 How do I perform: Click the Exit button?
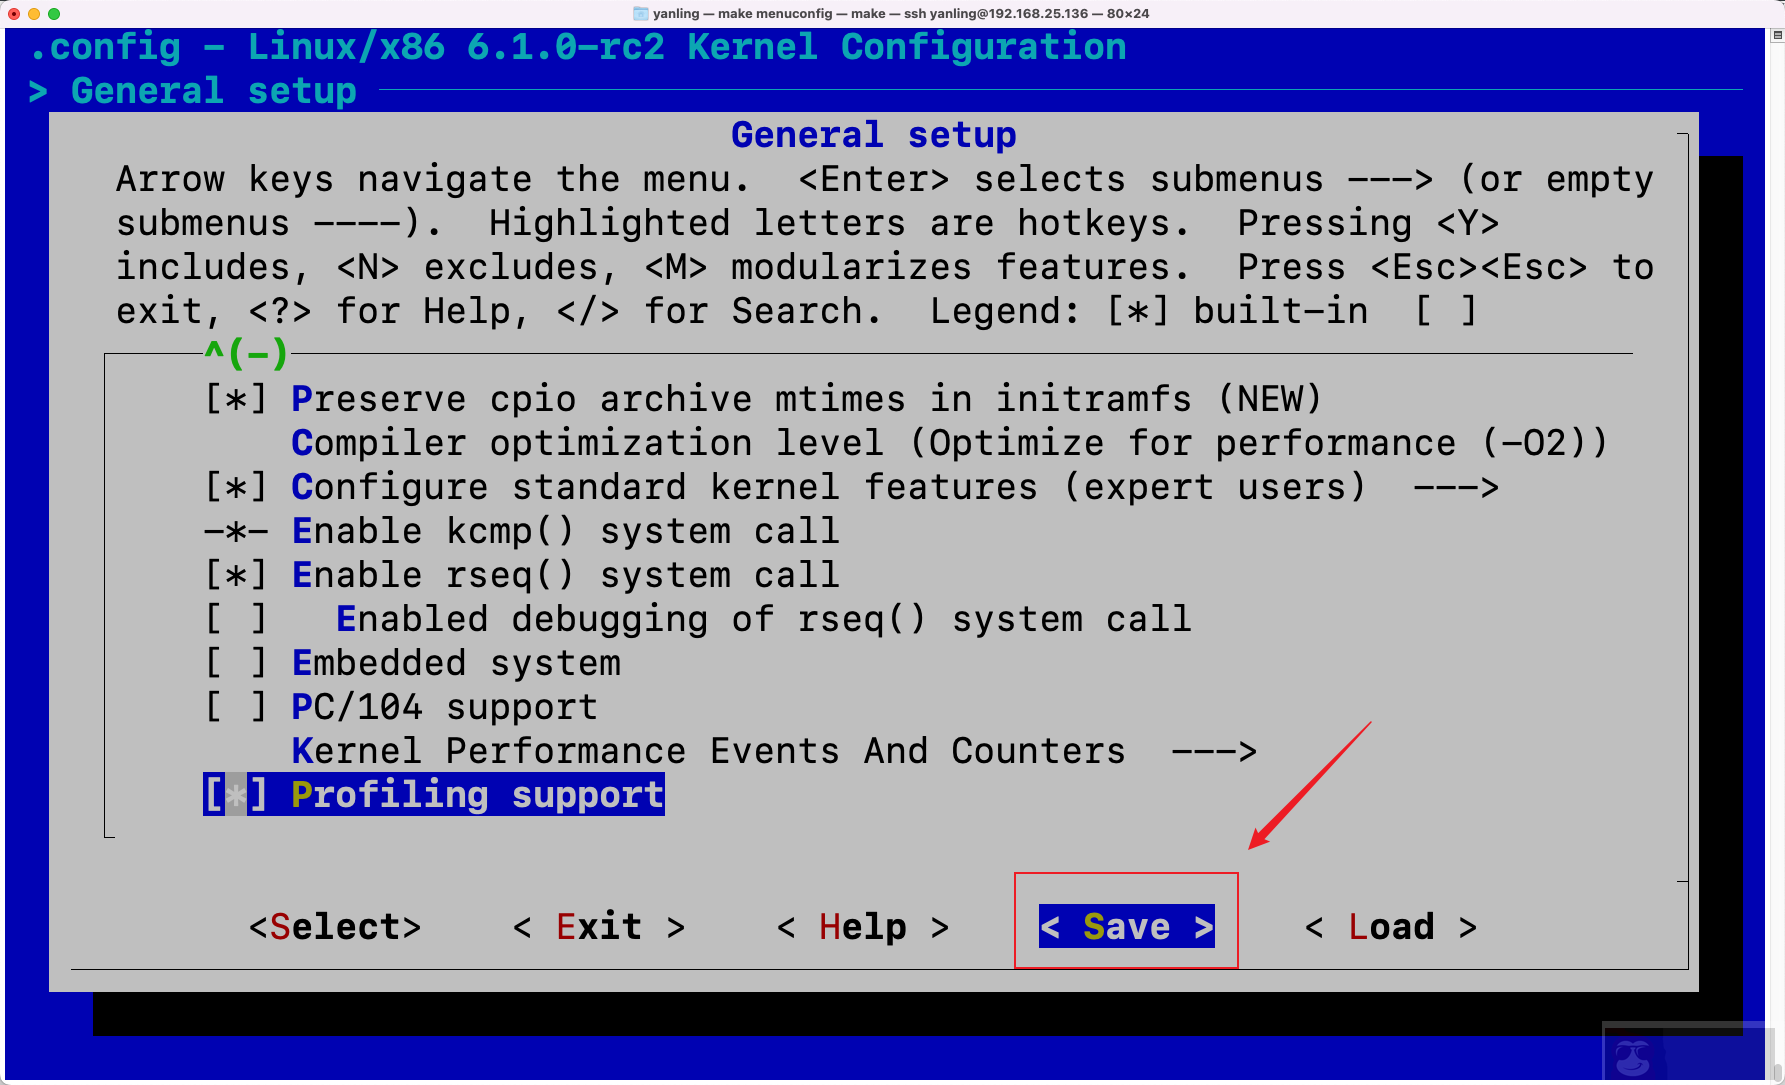click(599, 926)
